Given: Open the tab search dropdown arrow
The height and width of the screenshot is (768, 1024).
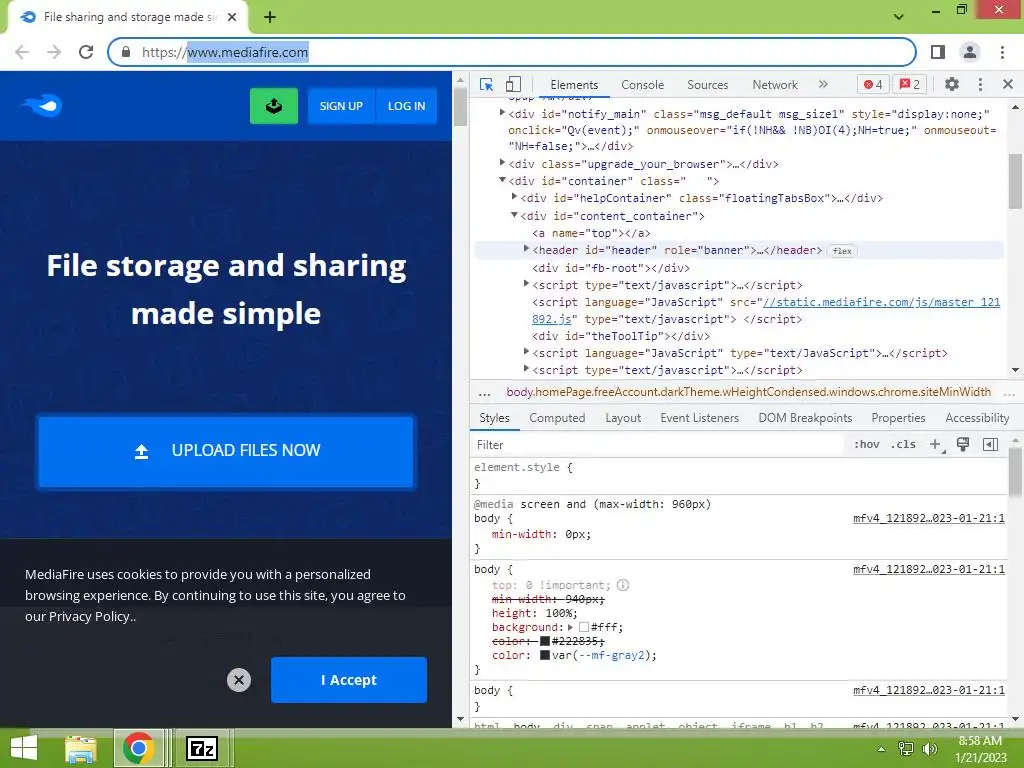Looking at the screenshot, I should (899, 17).
